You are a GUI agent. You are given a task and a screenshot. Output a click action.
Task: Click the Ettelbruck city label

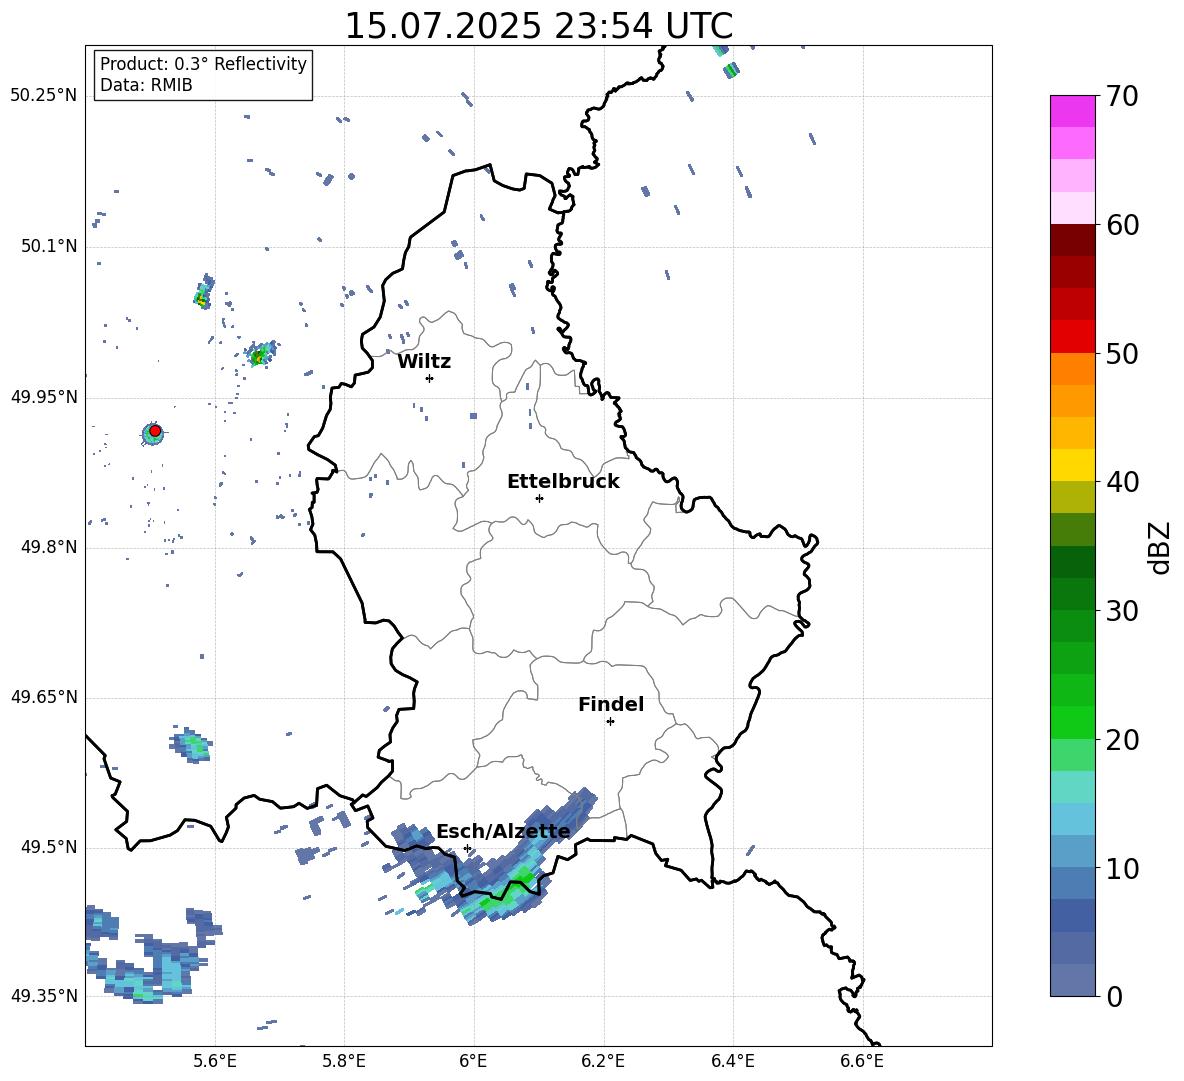(563, 482)
